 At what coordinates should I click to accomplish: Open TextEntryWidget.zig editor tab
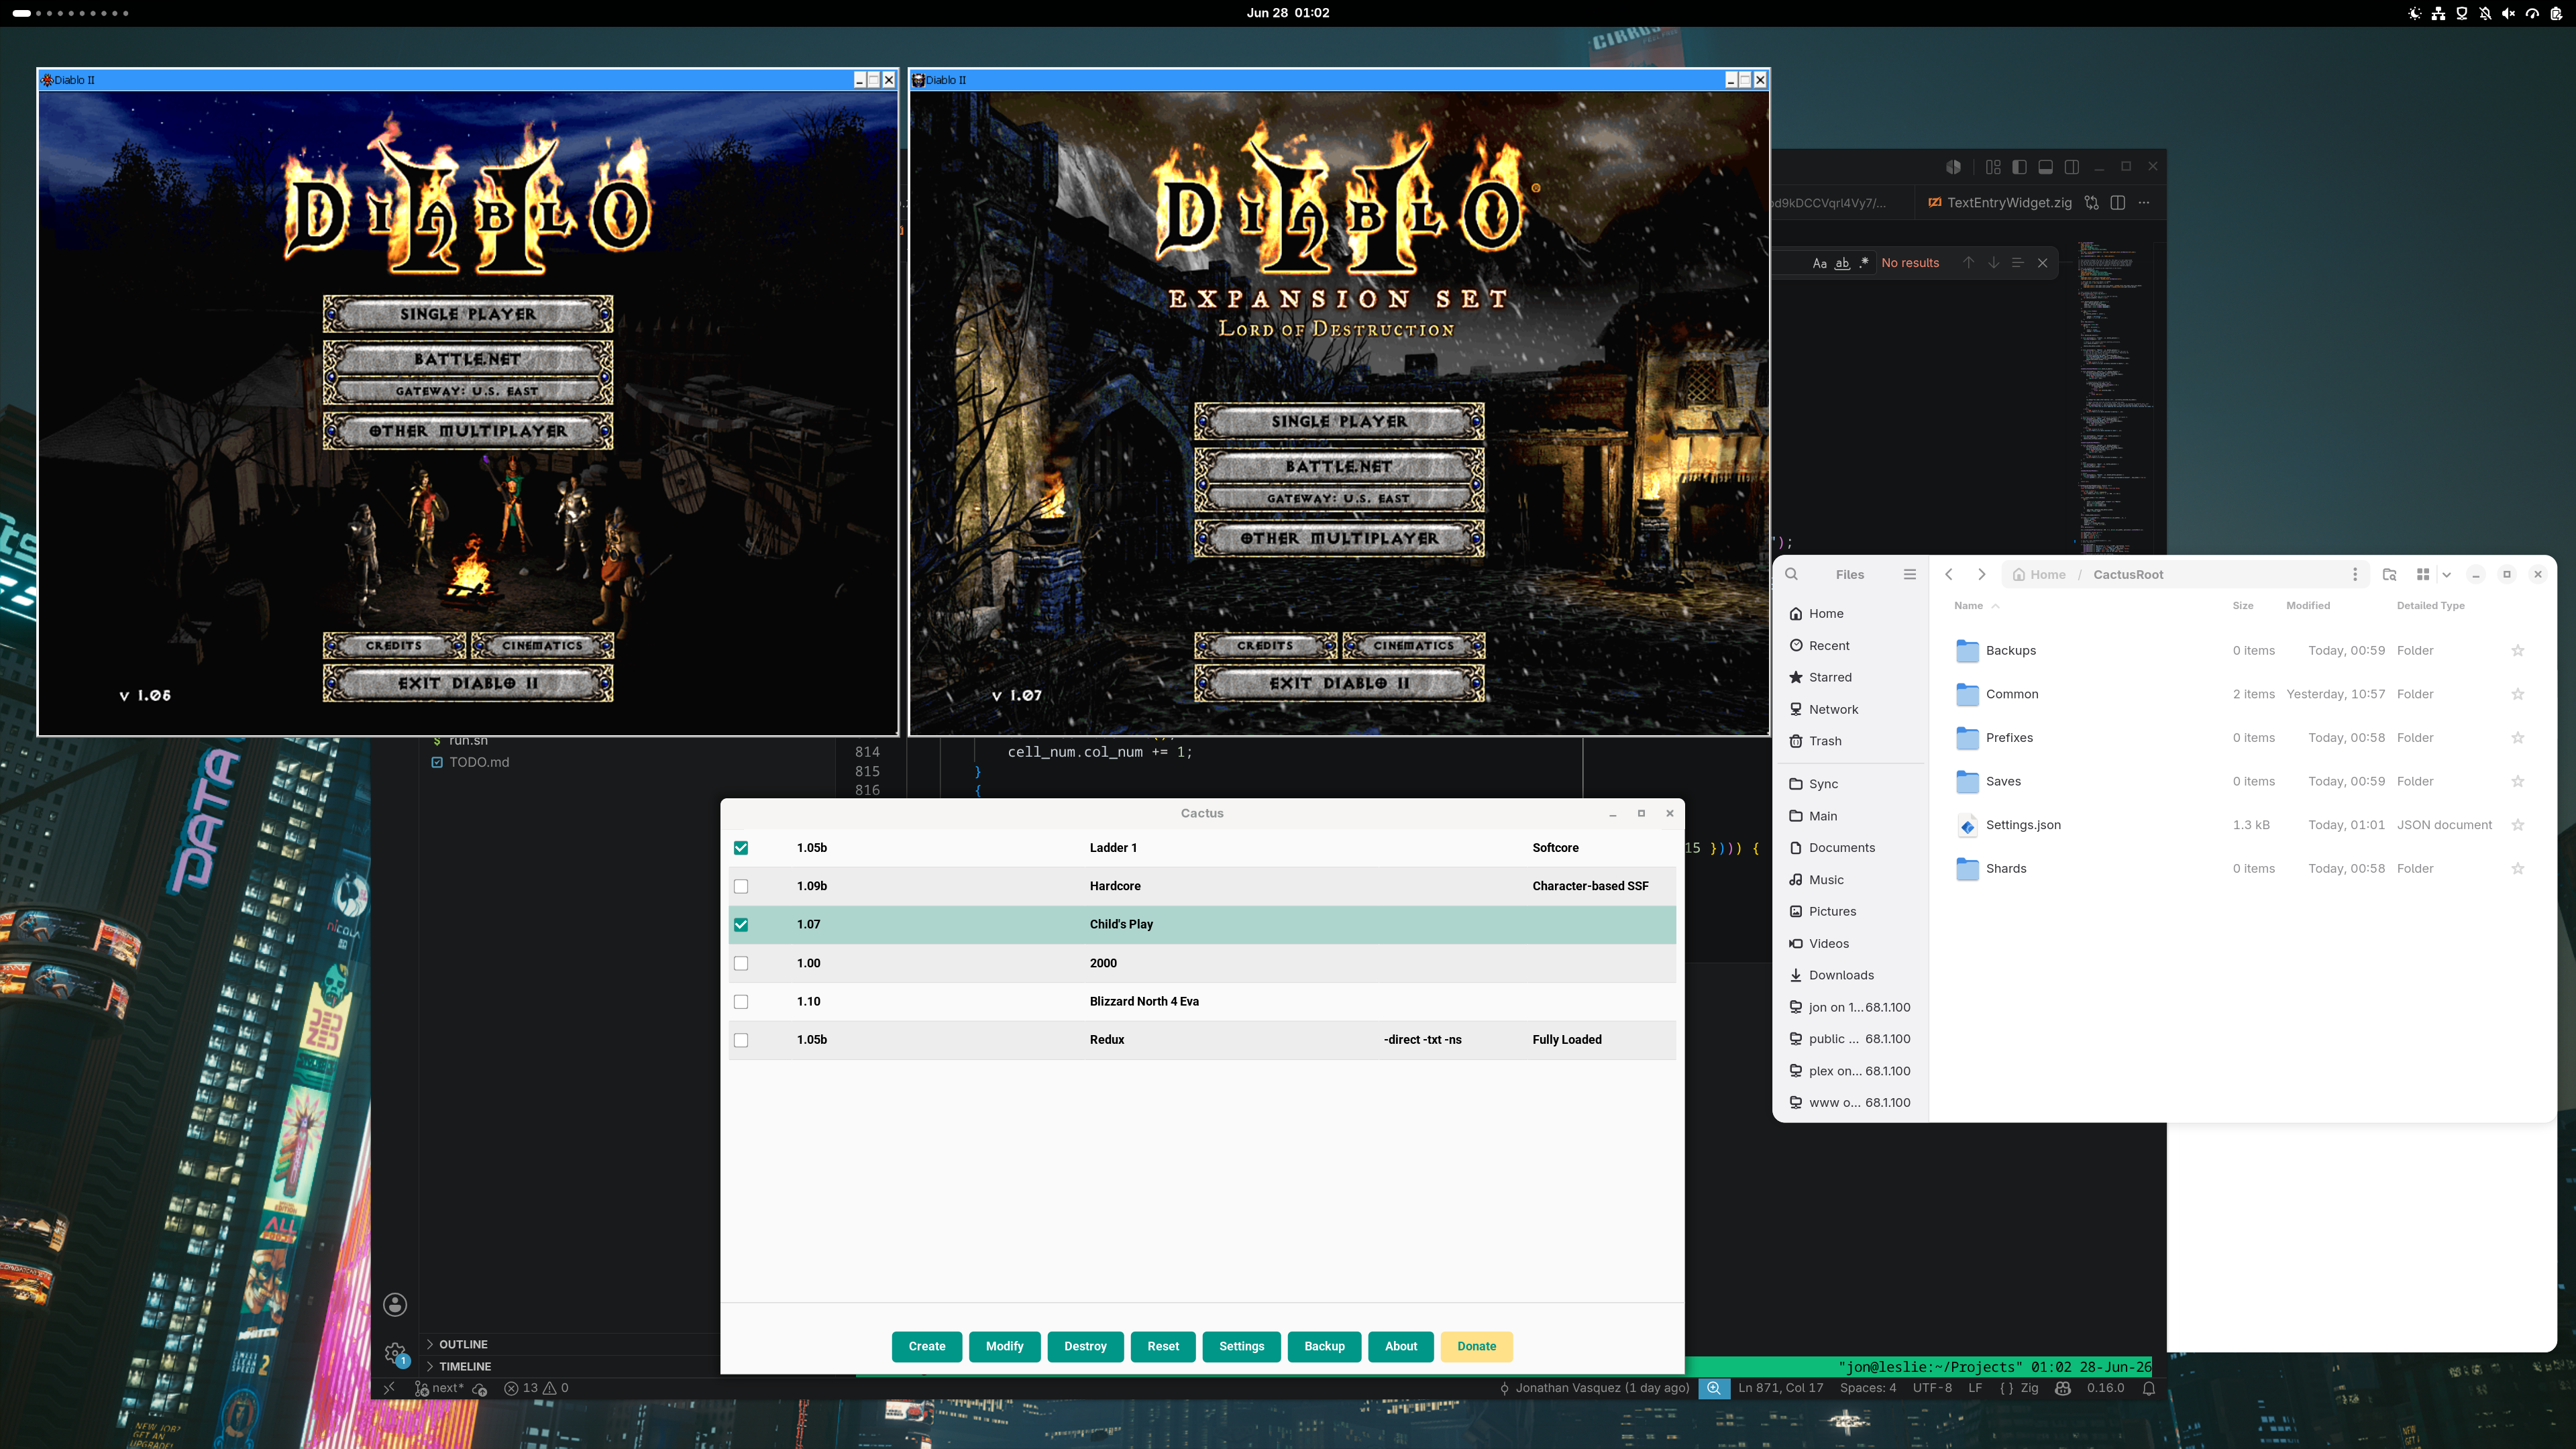tap(1999, 203)
